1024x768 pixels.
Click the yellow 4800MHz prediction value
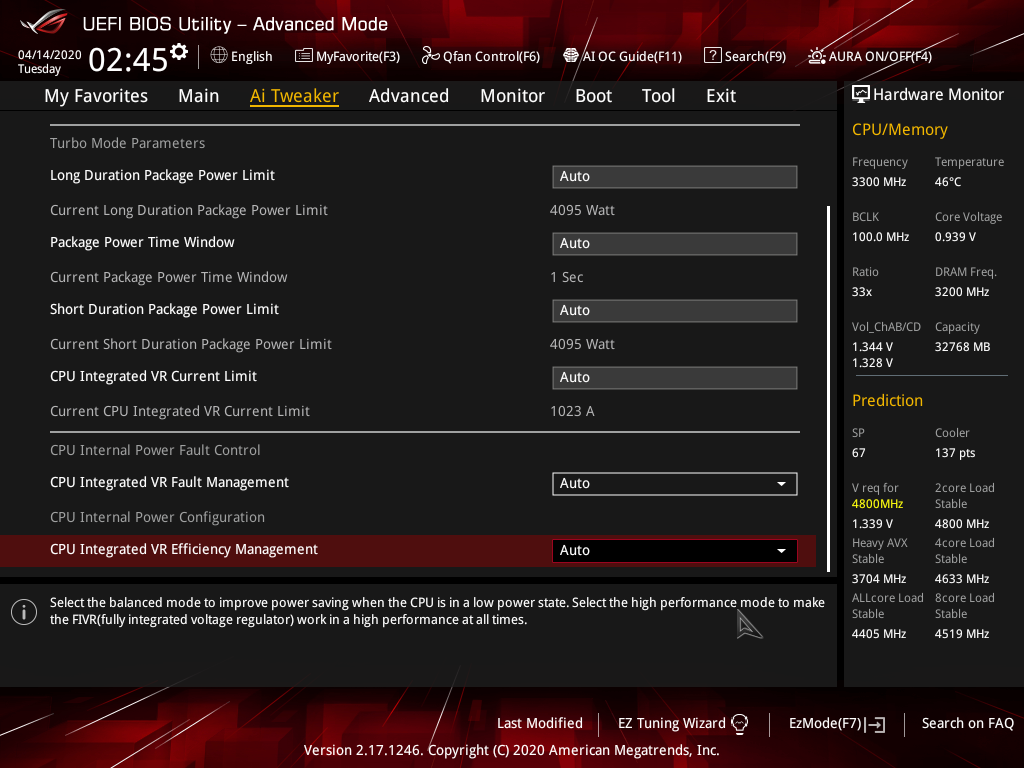pos(877,504)
